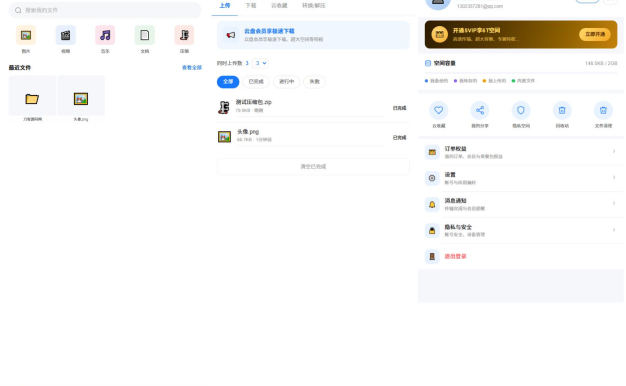Click the storage usage progress bar
The width and height of the screenshot is (626, 386).
point(521,73)
